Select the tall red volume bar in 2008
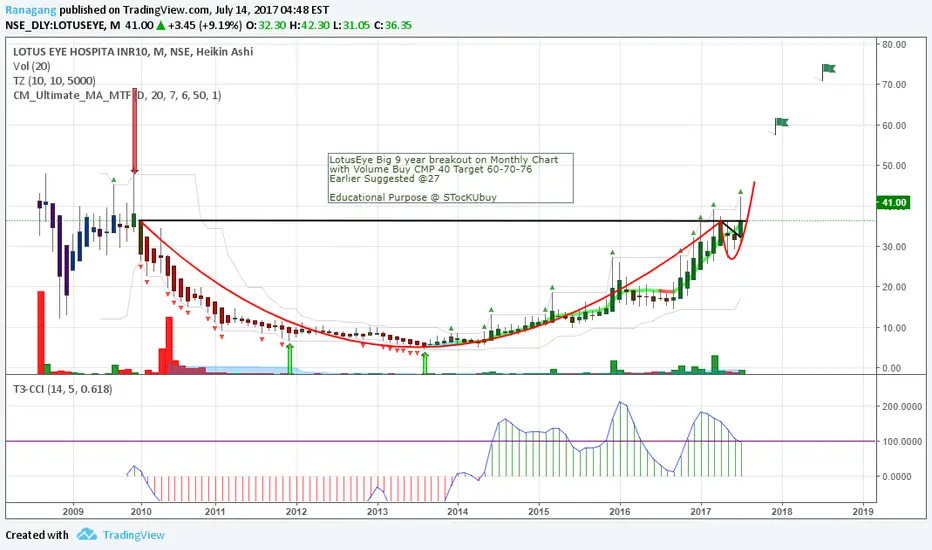Image resolution: width=932 pixels, height=550 pixels. tap(41, 332)
